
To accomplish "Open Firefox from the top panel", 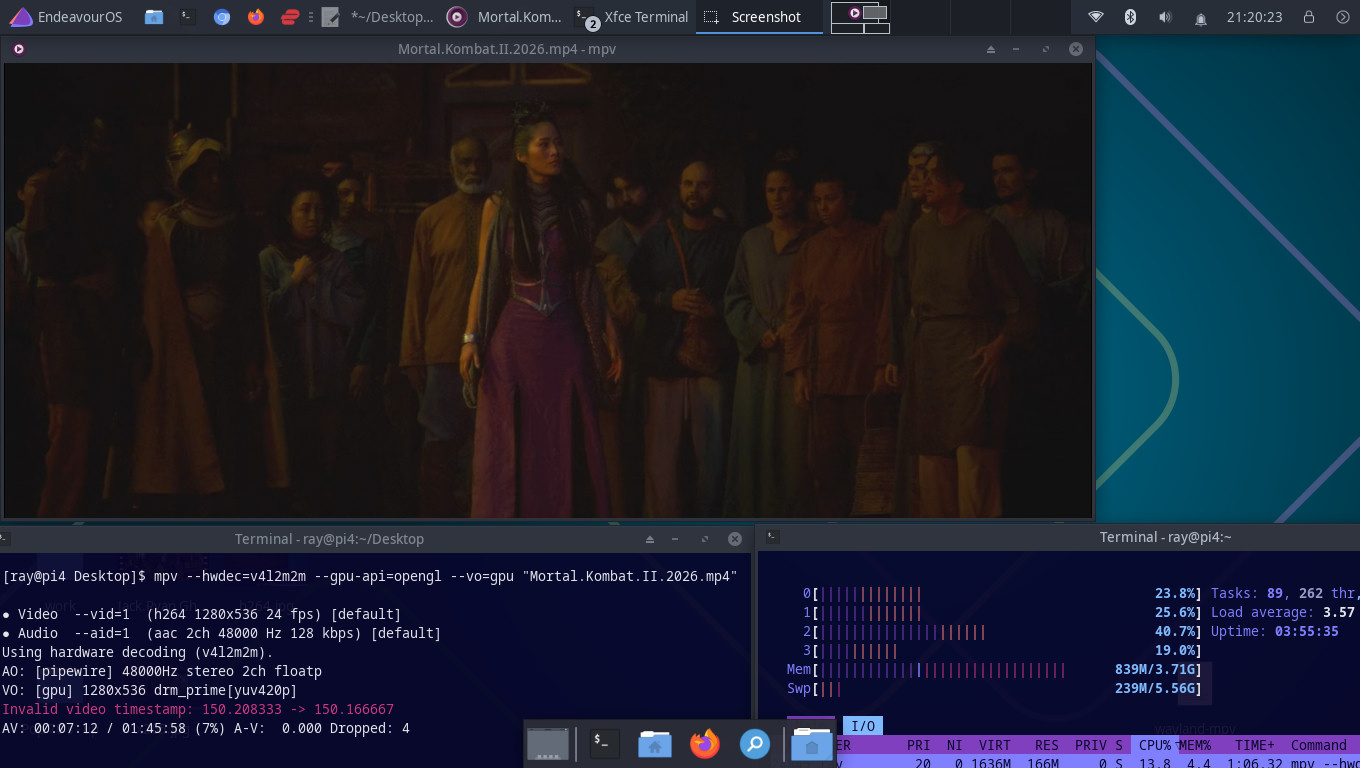I will click(x=256, y=17).
